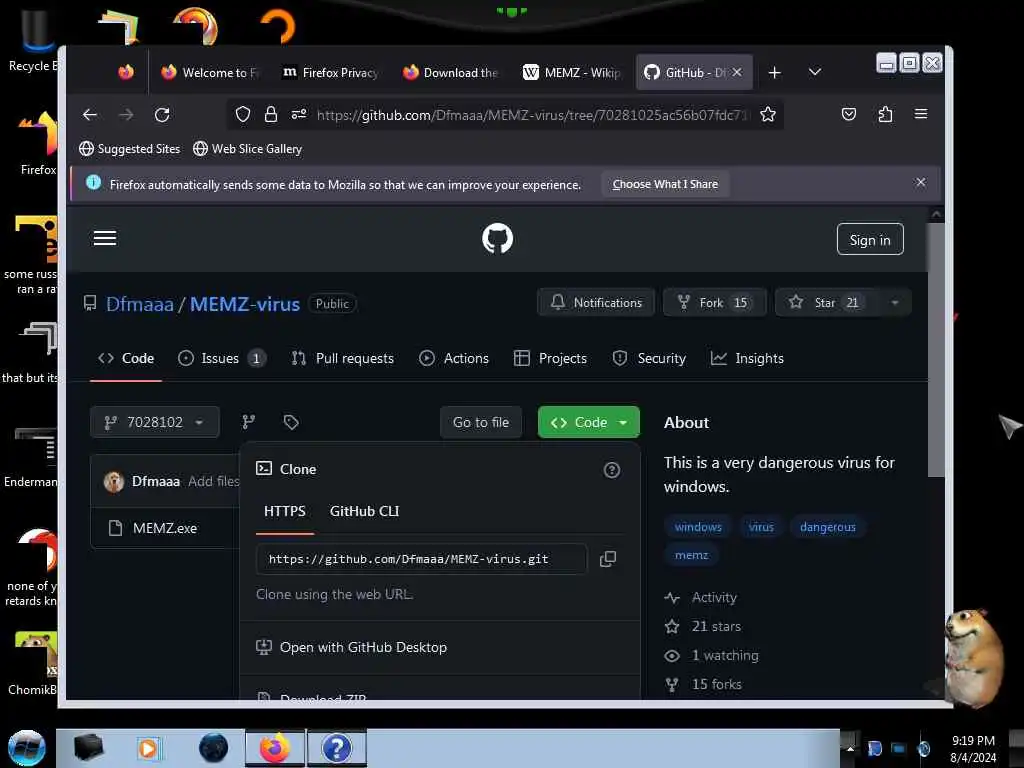Click Choose What I Share button
Screen dimensions: 1024x768
[x=665, y=184]
